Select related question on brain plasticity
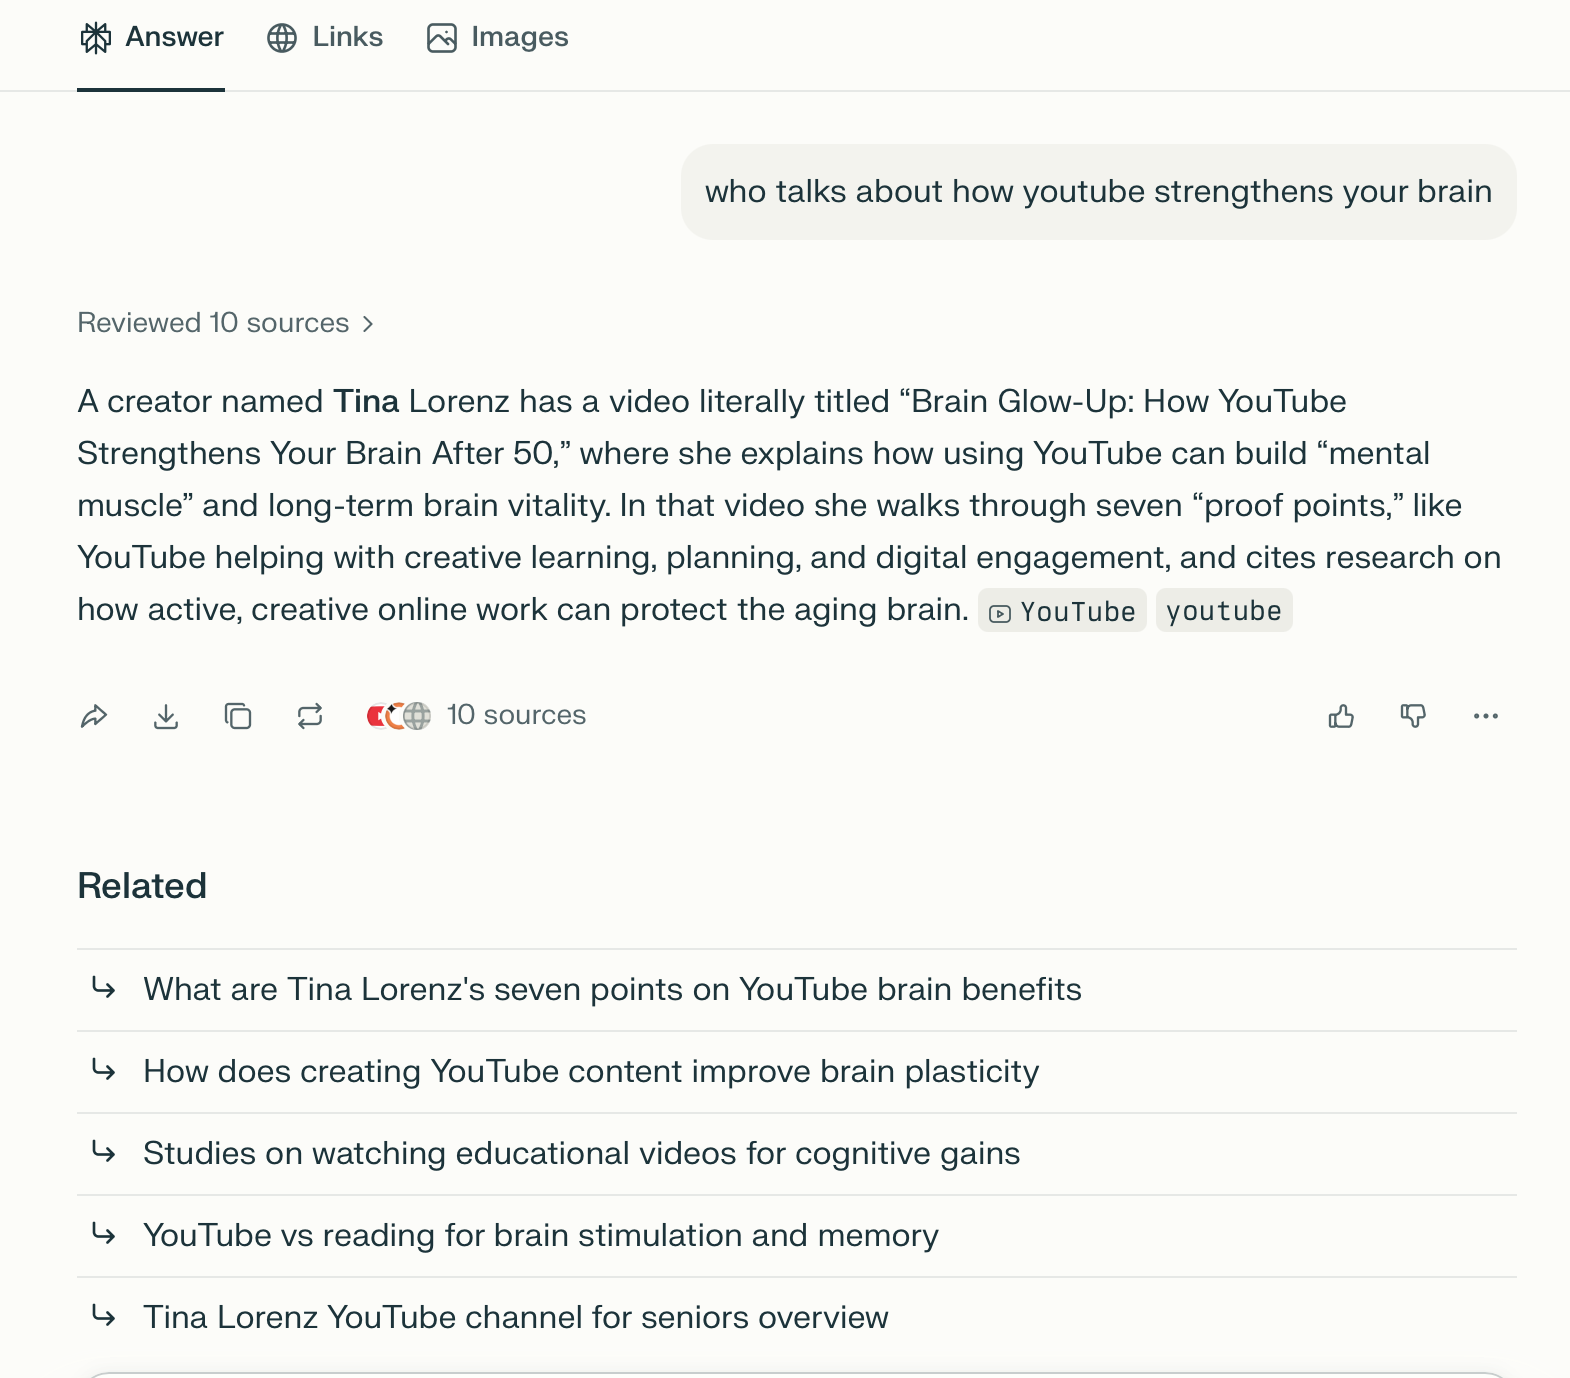 tap(797, 1072)
